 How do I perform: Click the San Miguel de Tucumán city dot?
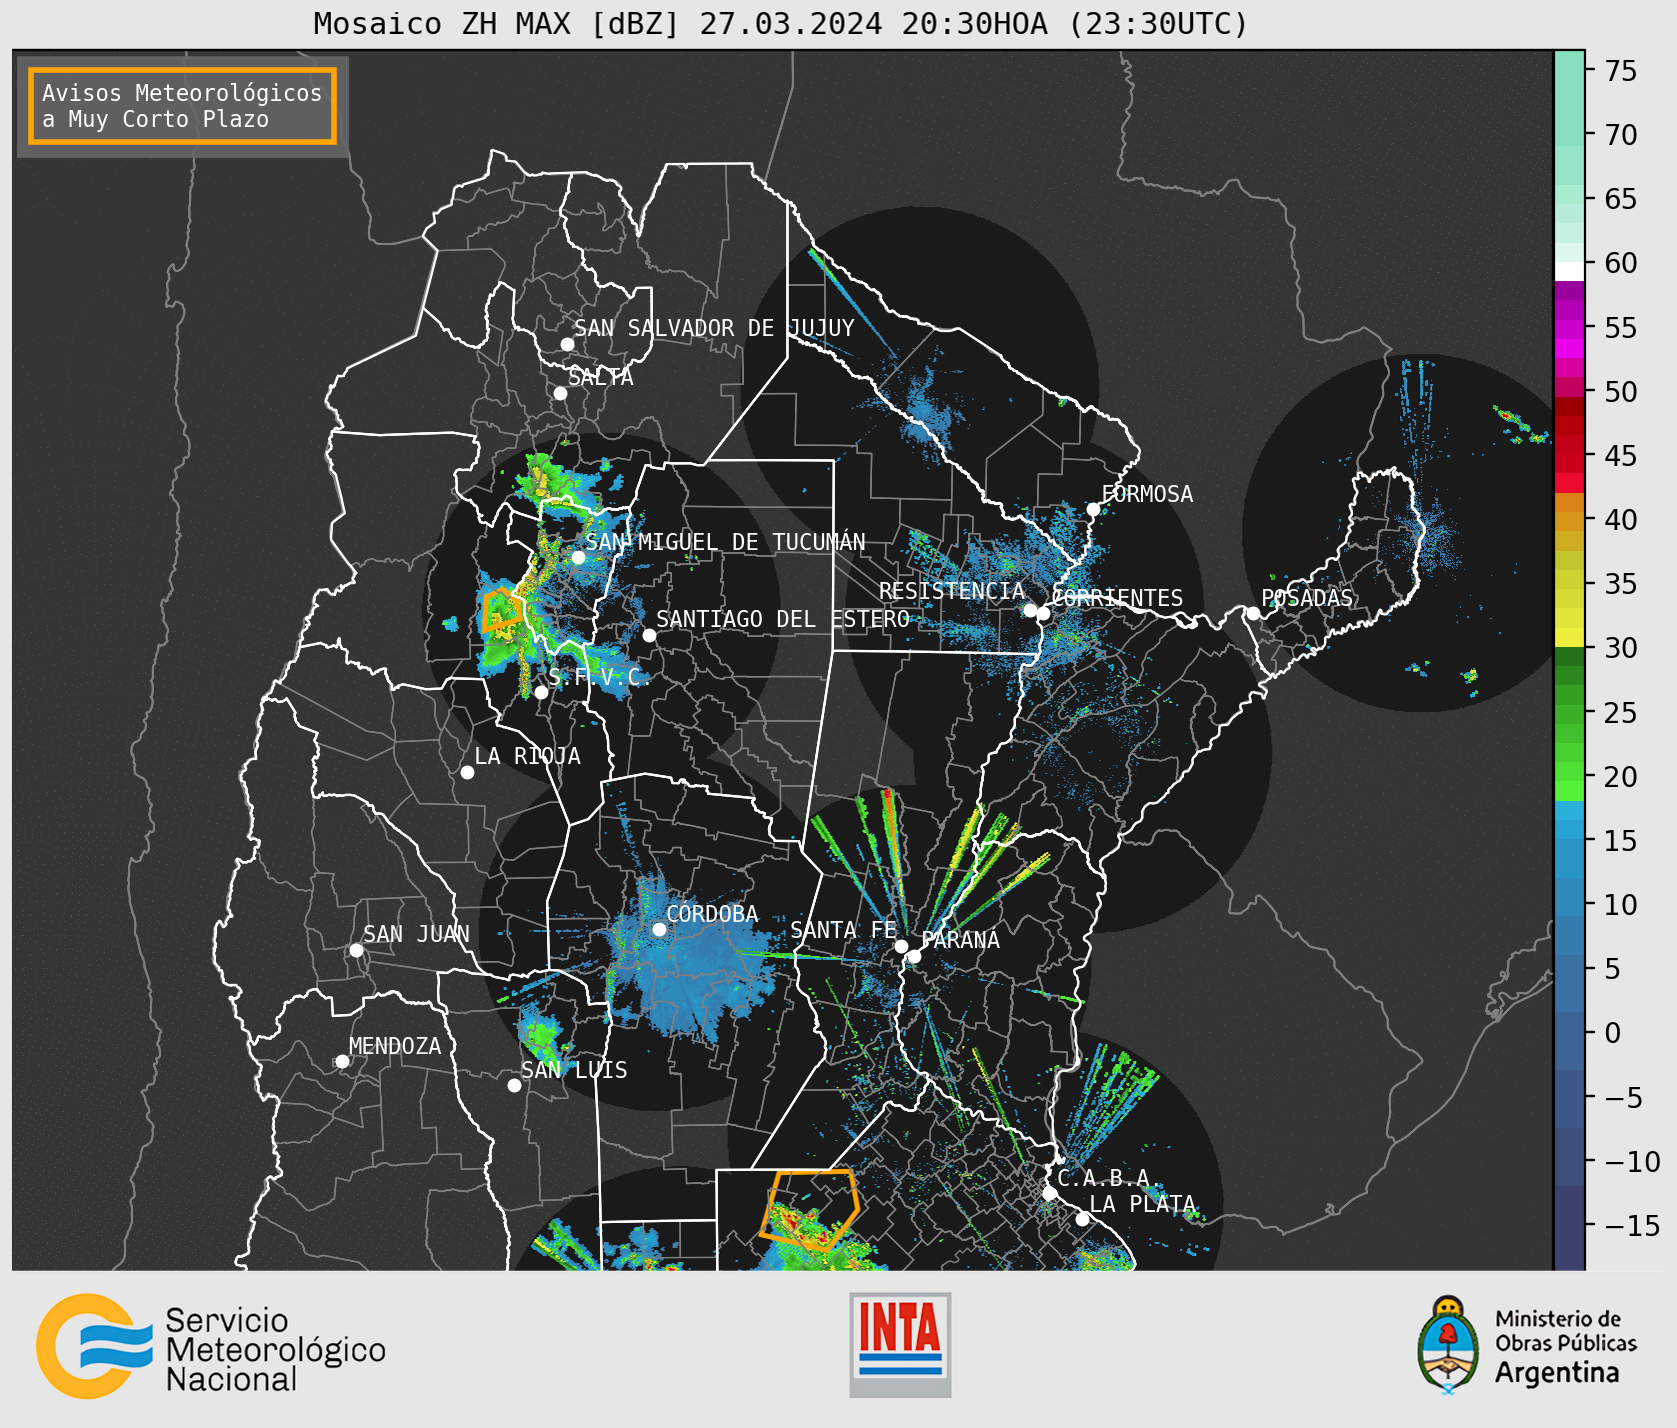(x=578, y=557)
